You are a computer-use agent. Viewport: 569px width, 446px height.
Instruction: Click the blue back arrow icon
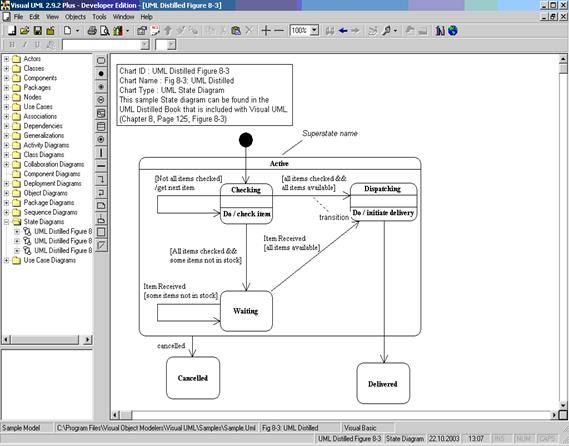pos(343,31)
